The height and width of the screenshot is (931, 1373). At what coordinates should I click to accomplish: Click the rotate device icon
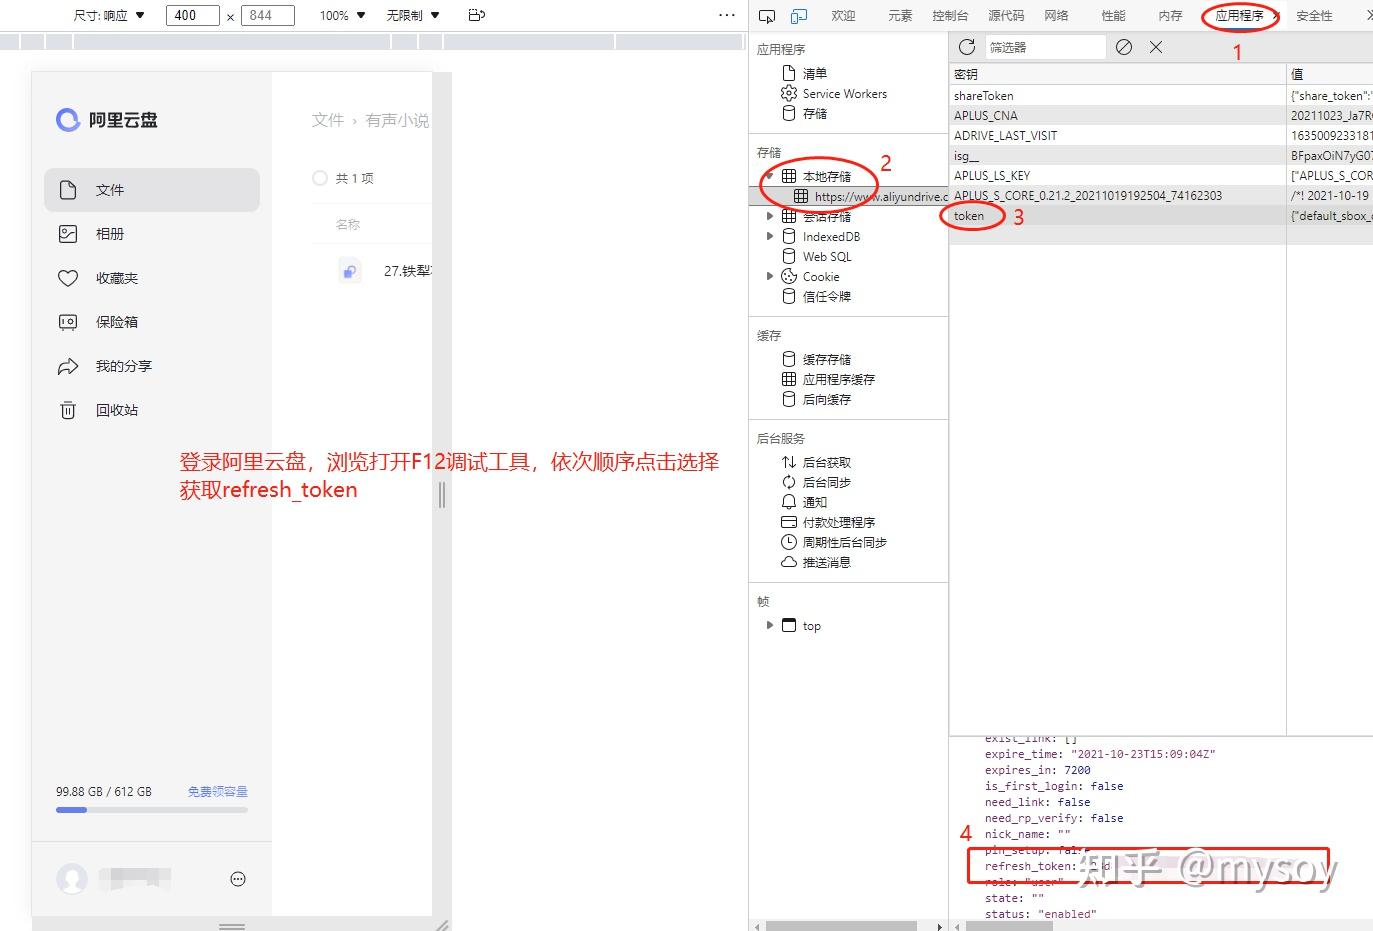(x=477, y=15)
